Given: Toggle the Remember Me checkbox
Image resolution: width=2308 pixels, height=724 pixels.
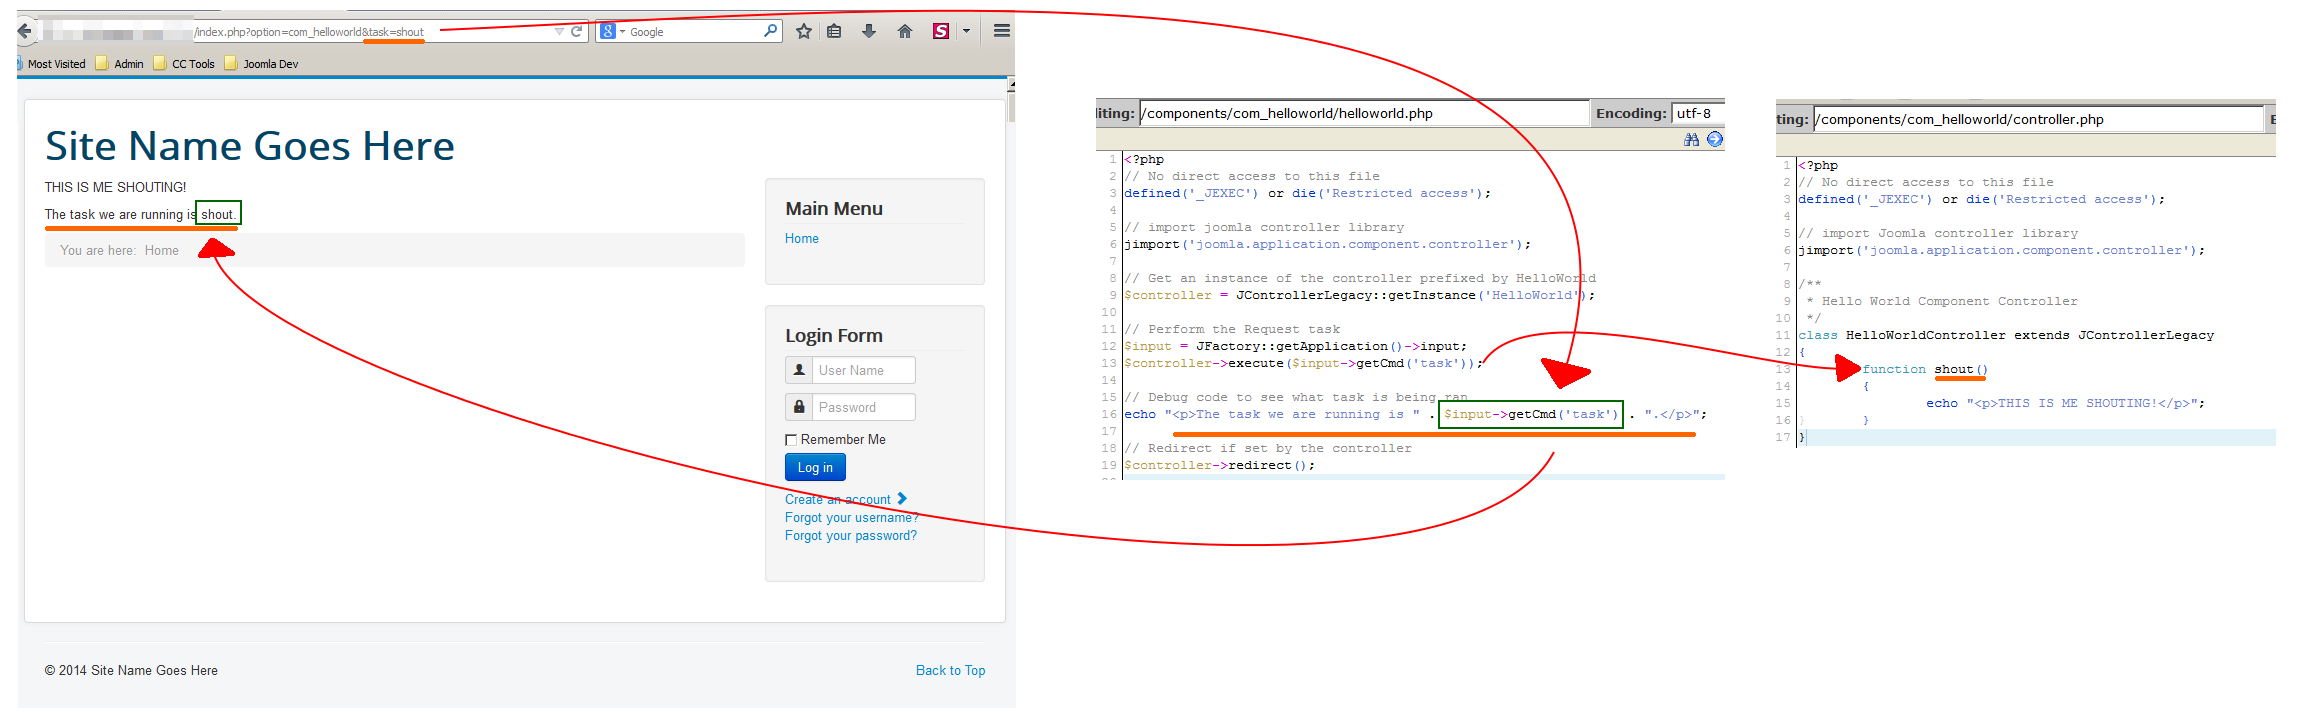Looking at the screenshot, I should (x=791, y=440).
